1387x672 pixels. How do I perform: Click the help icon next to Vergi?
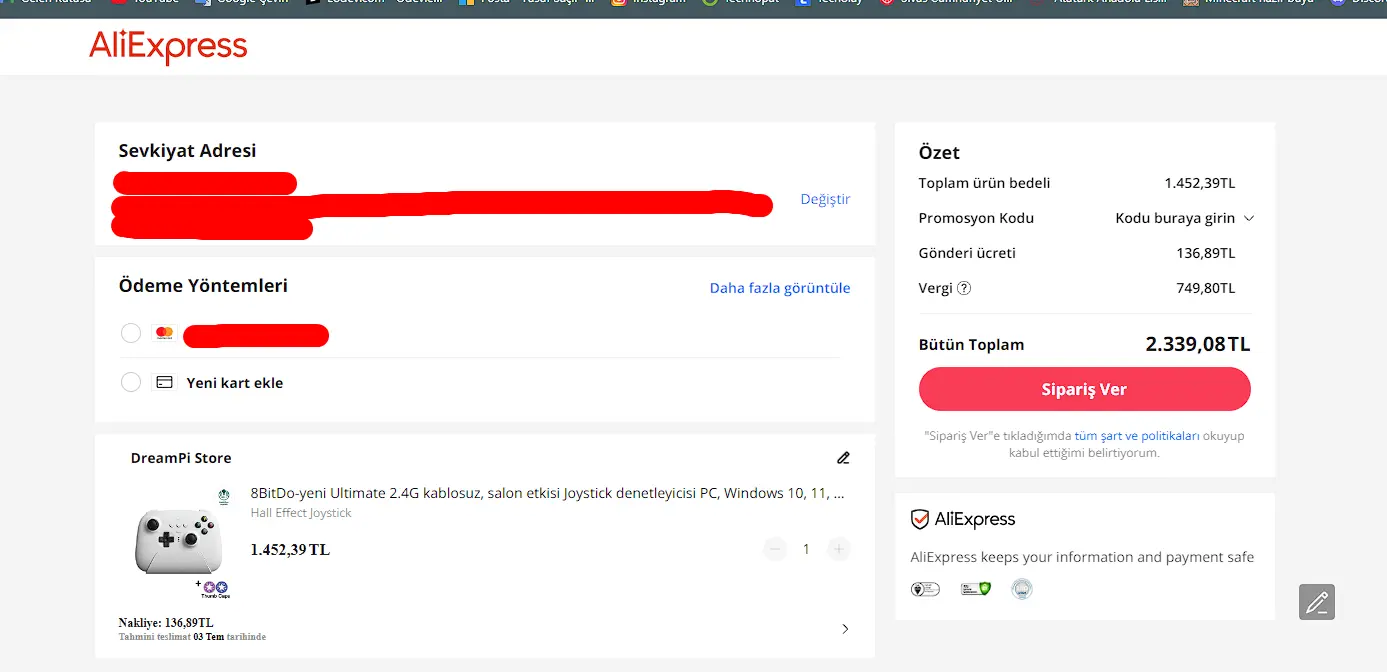click(964, 288)
